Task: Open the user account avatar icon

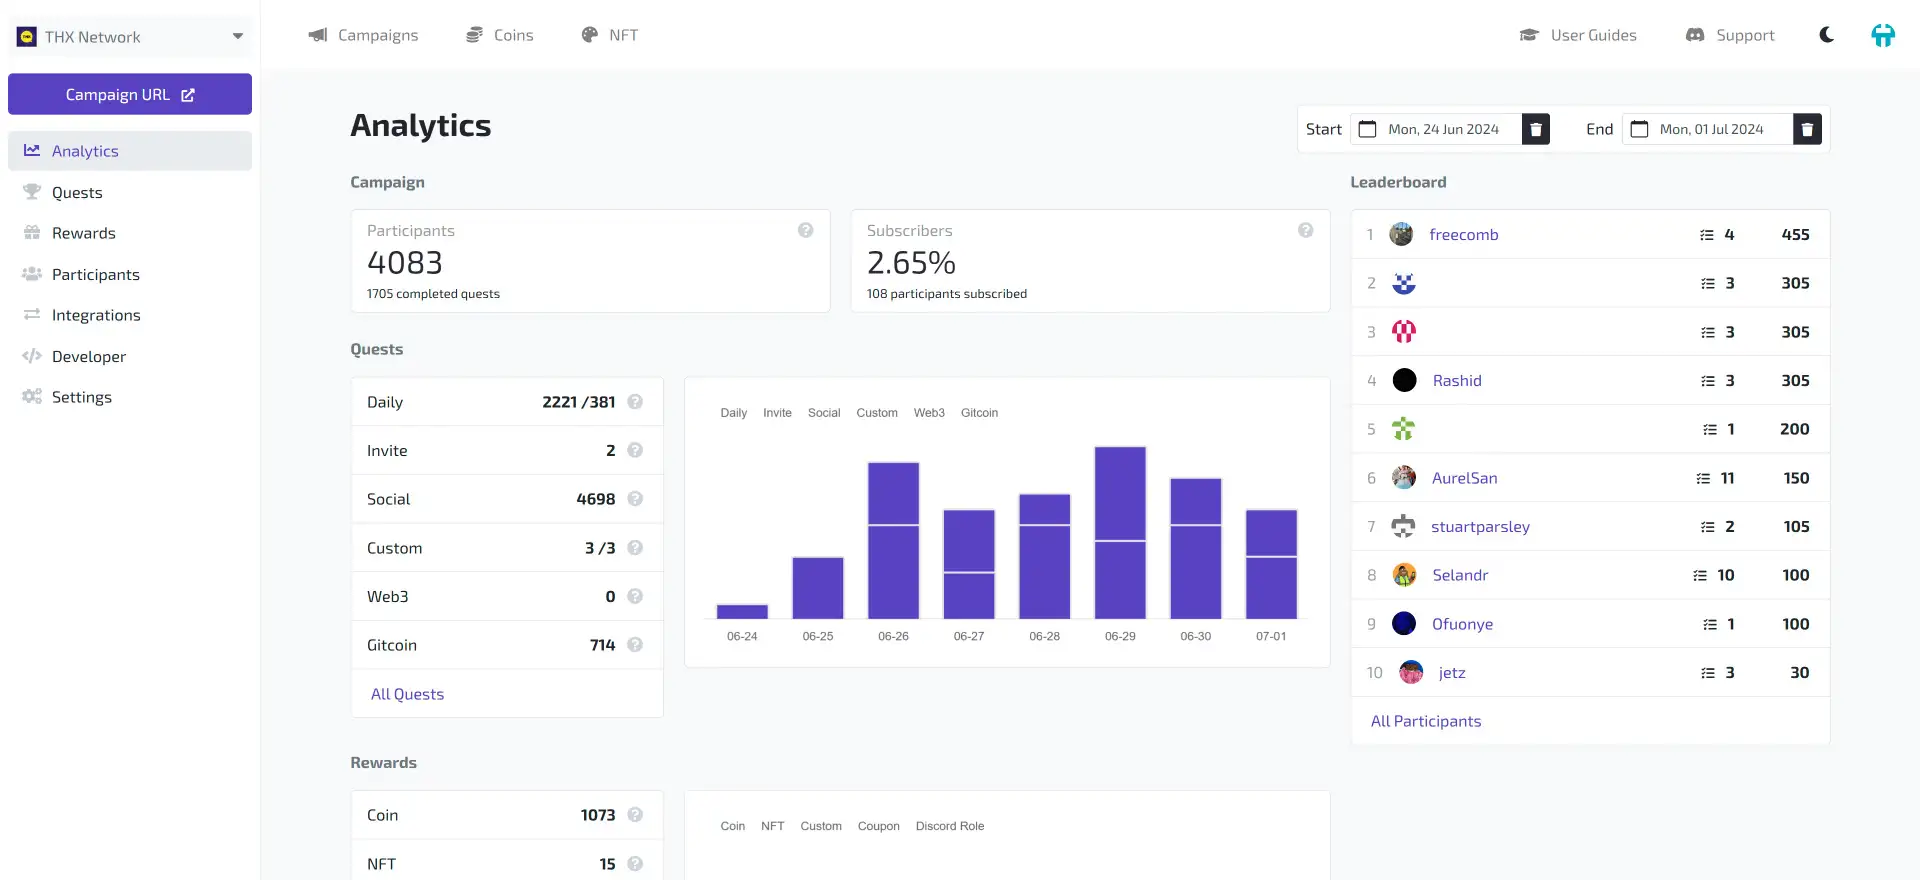Action: coord(1882,35)
